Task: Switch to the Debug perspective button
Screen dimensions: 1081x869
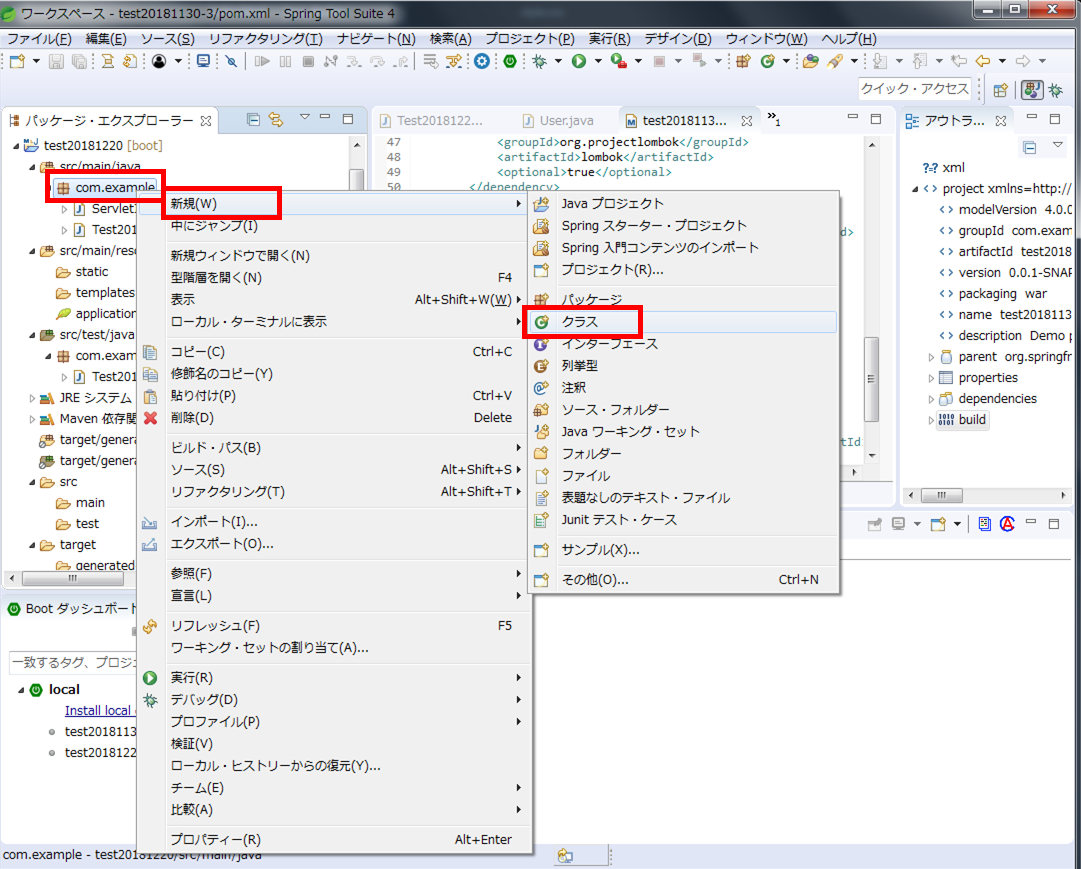Action: 1055,90
